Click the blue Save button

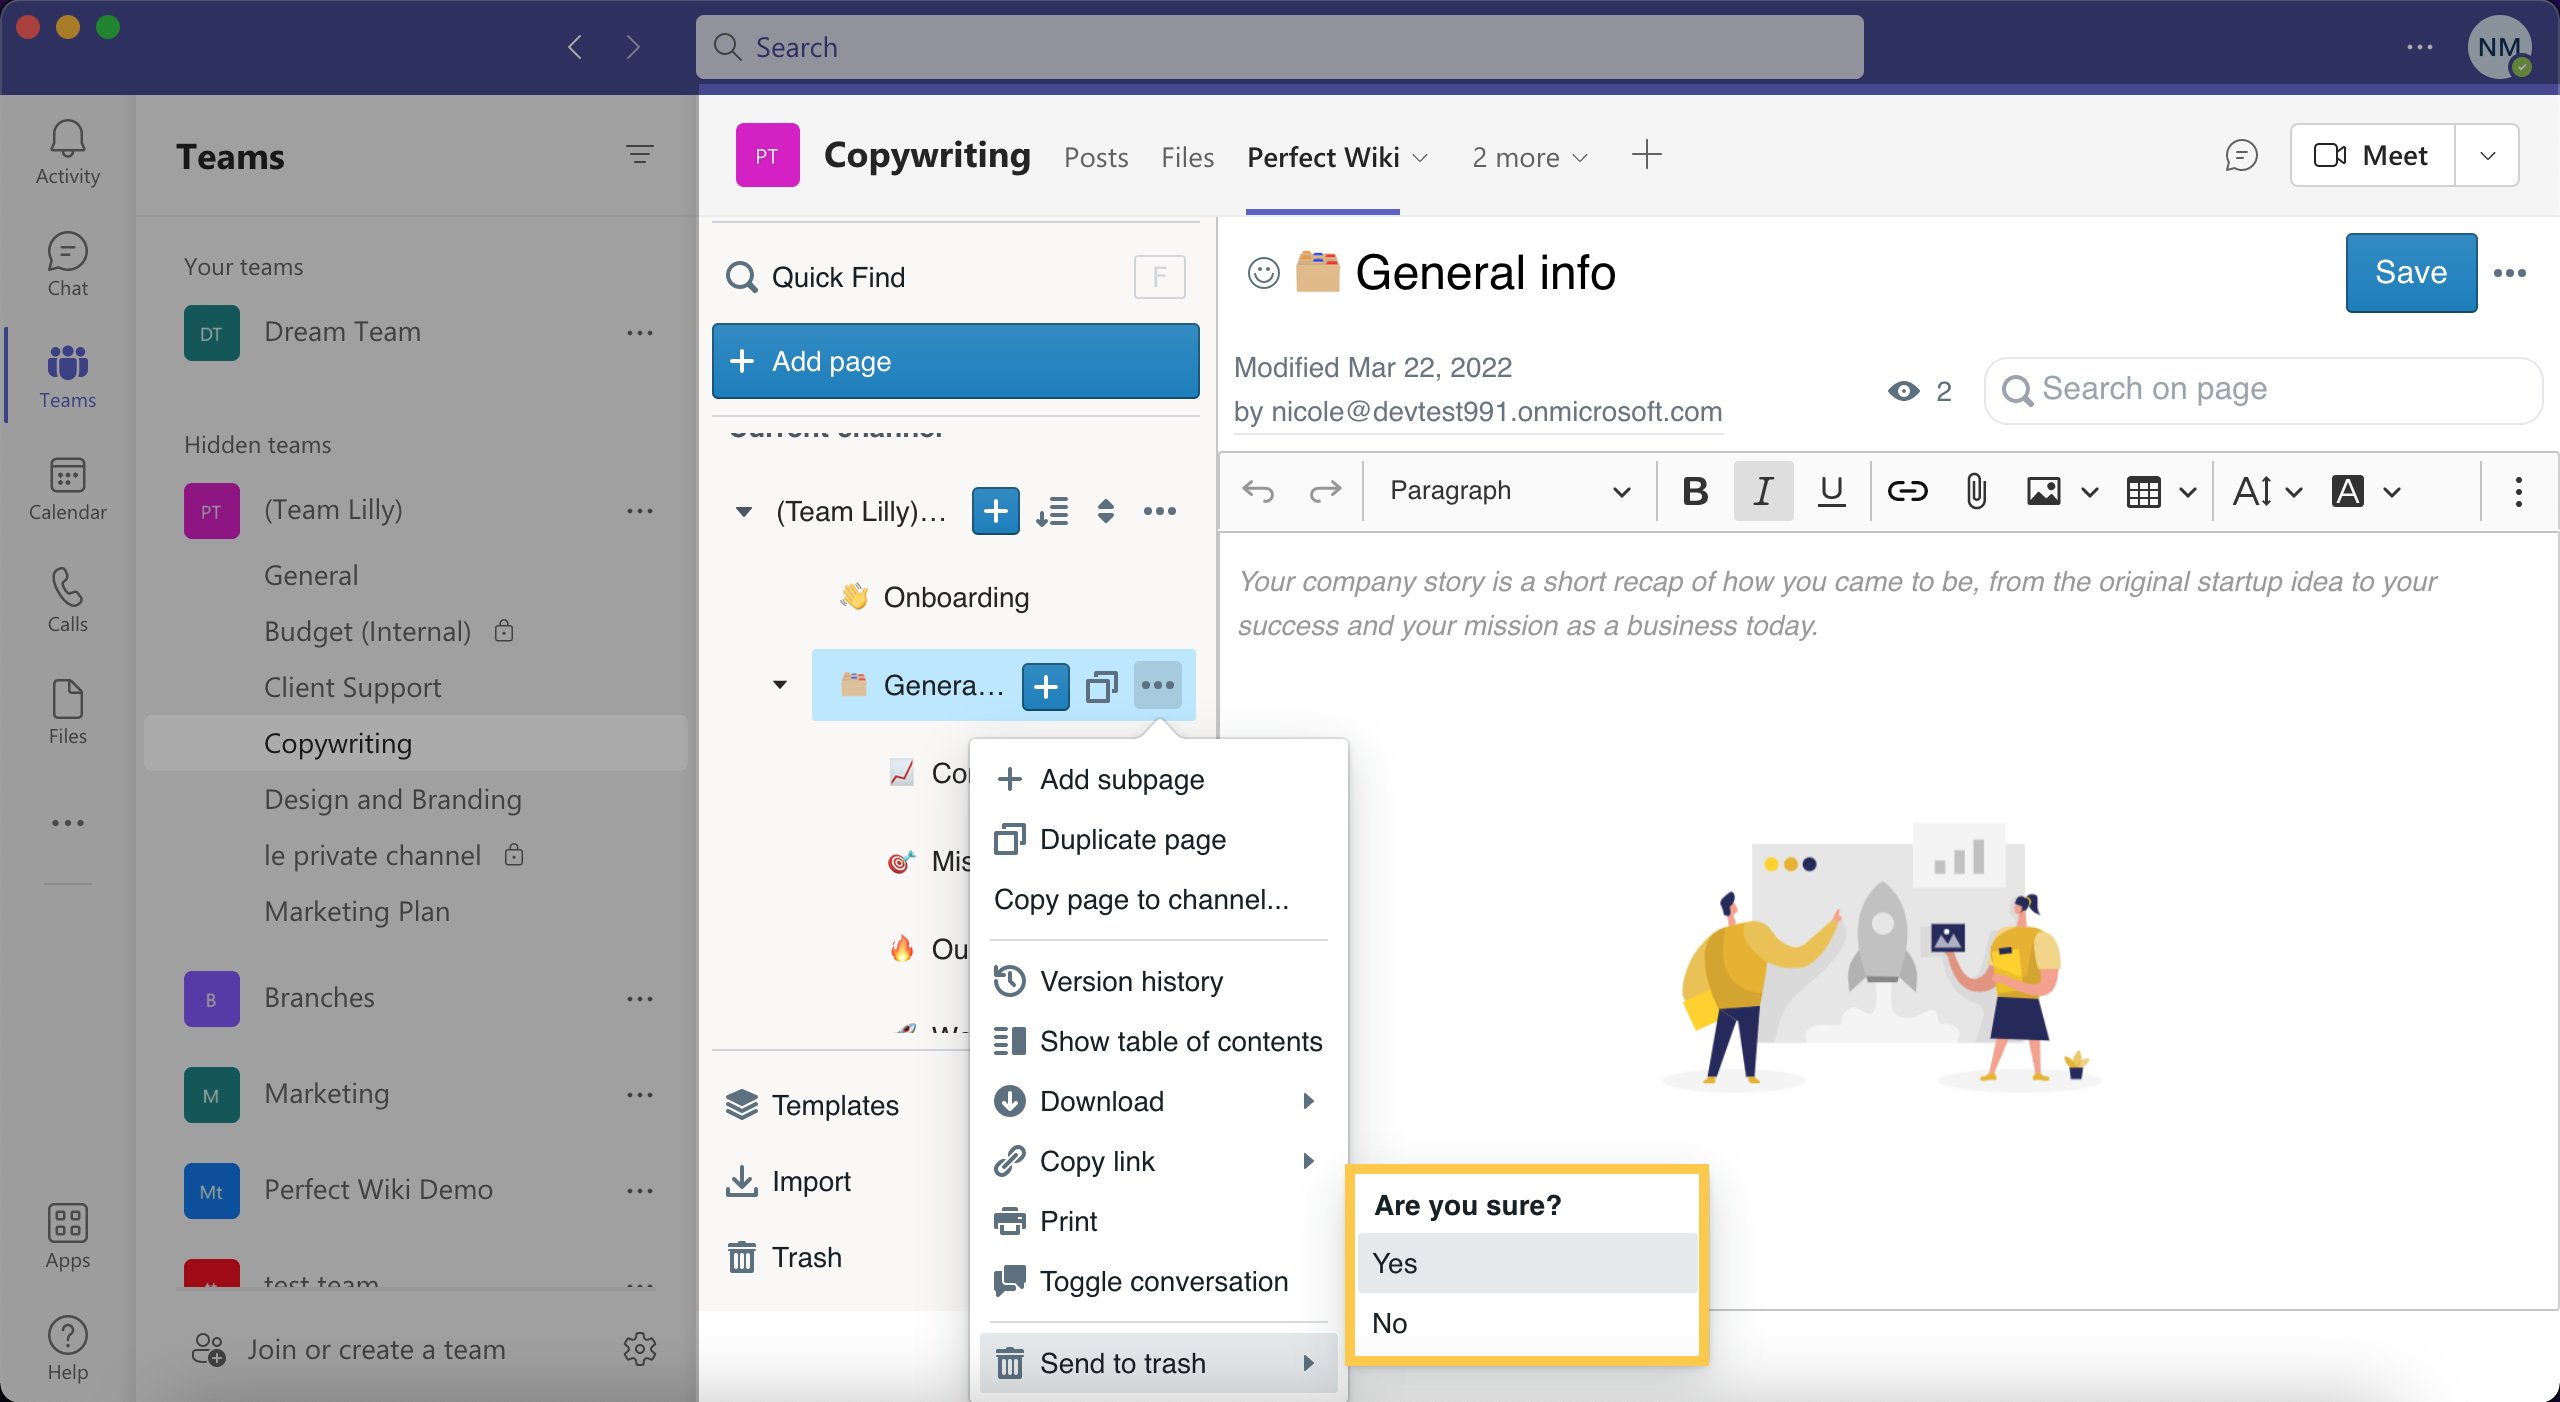coord(2410,273)
